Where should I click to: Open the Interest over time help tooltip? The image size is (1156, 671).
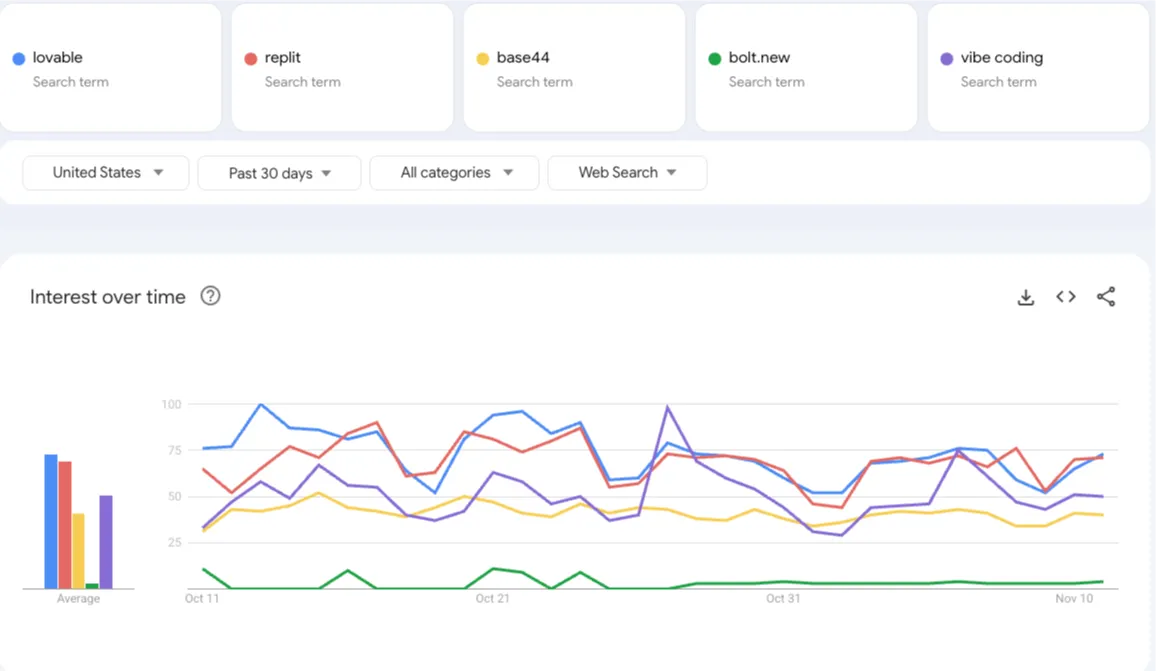pyautogui.click(x=210, y=296)
